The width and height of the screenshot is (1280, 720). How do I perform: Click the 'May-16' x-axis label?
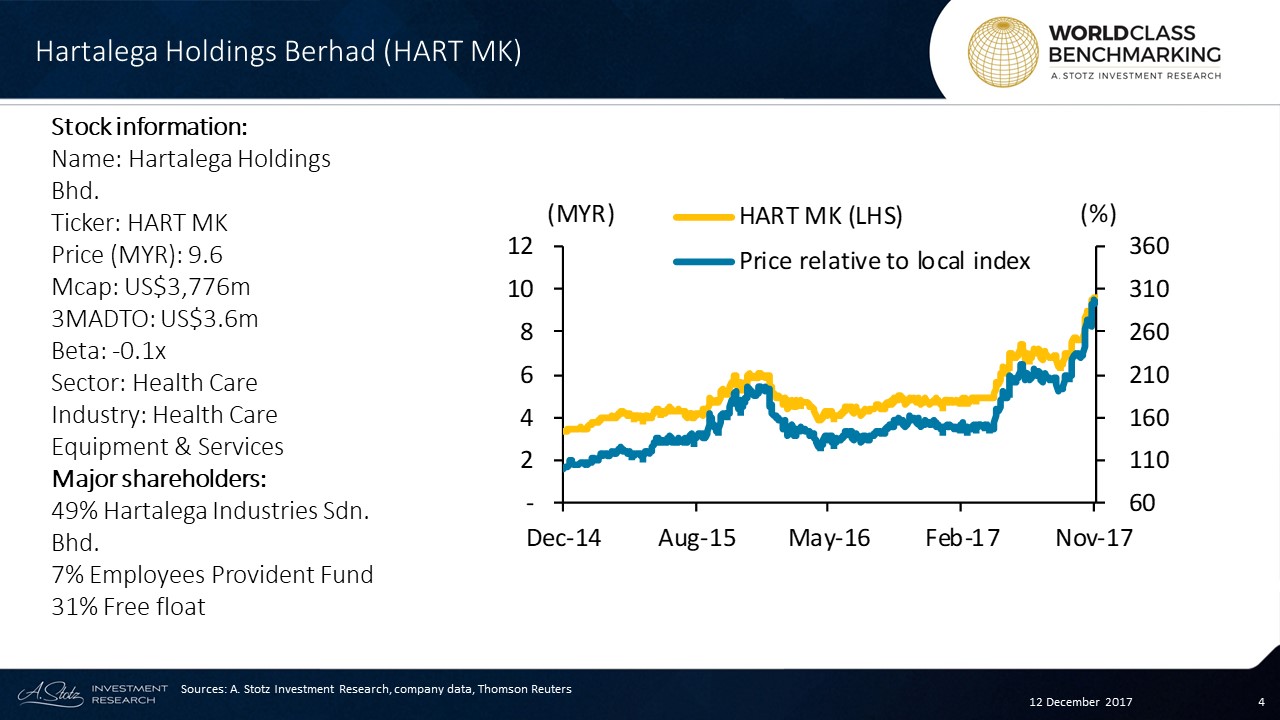[829, 538]
